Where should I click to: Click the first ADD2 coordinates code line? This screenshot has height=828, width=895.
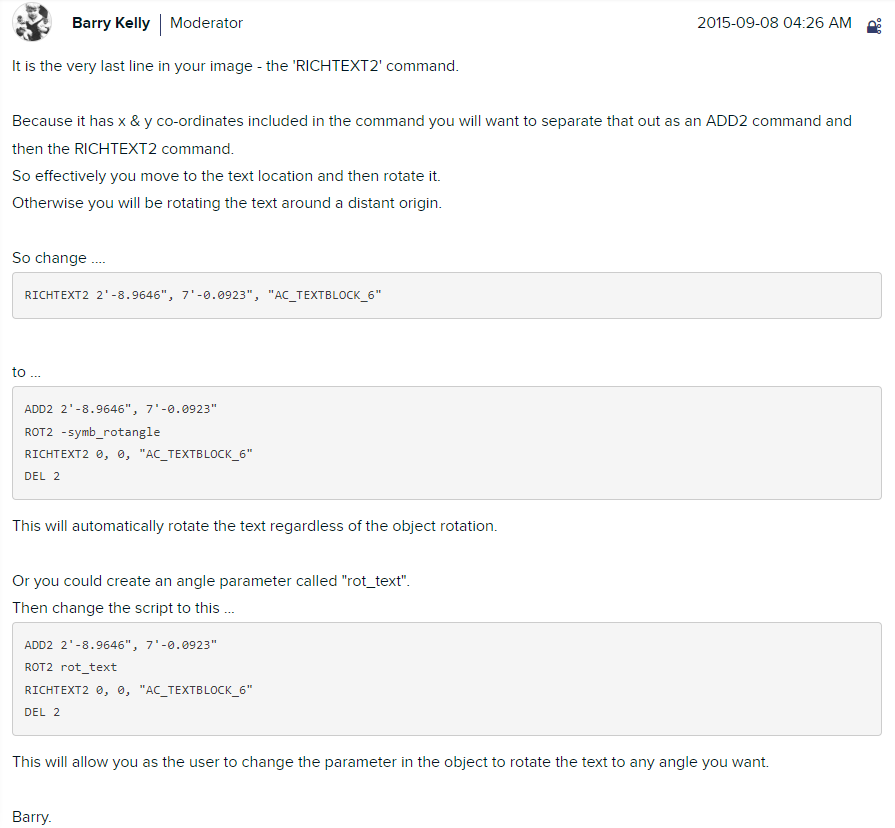point(120,409)
